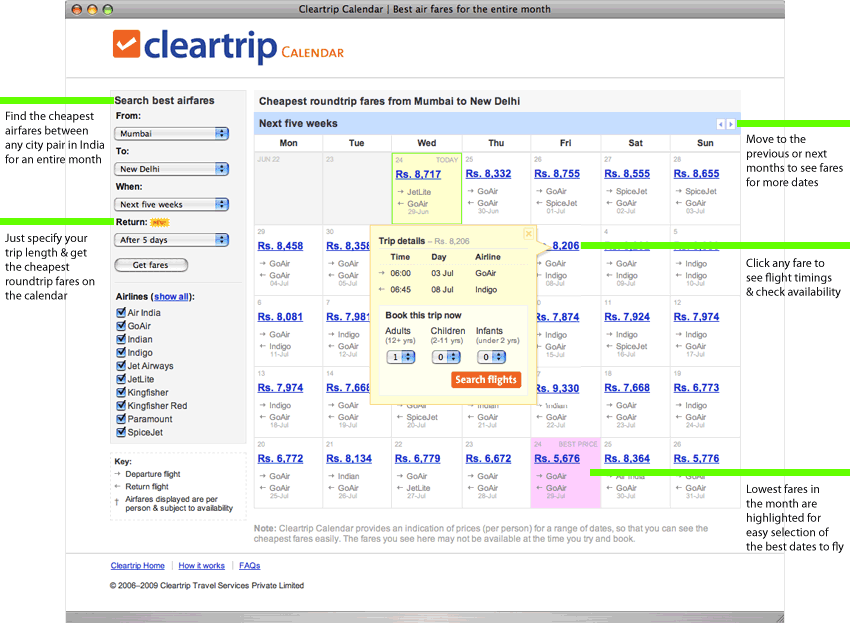The height and width of the screenshot is (623, 850).
Task: Click the Wed column header
Action: pos(427,143)
